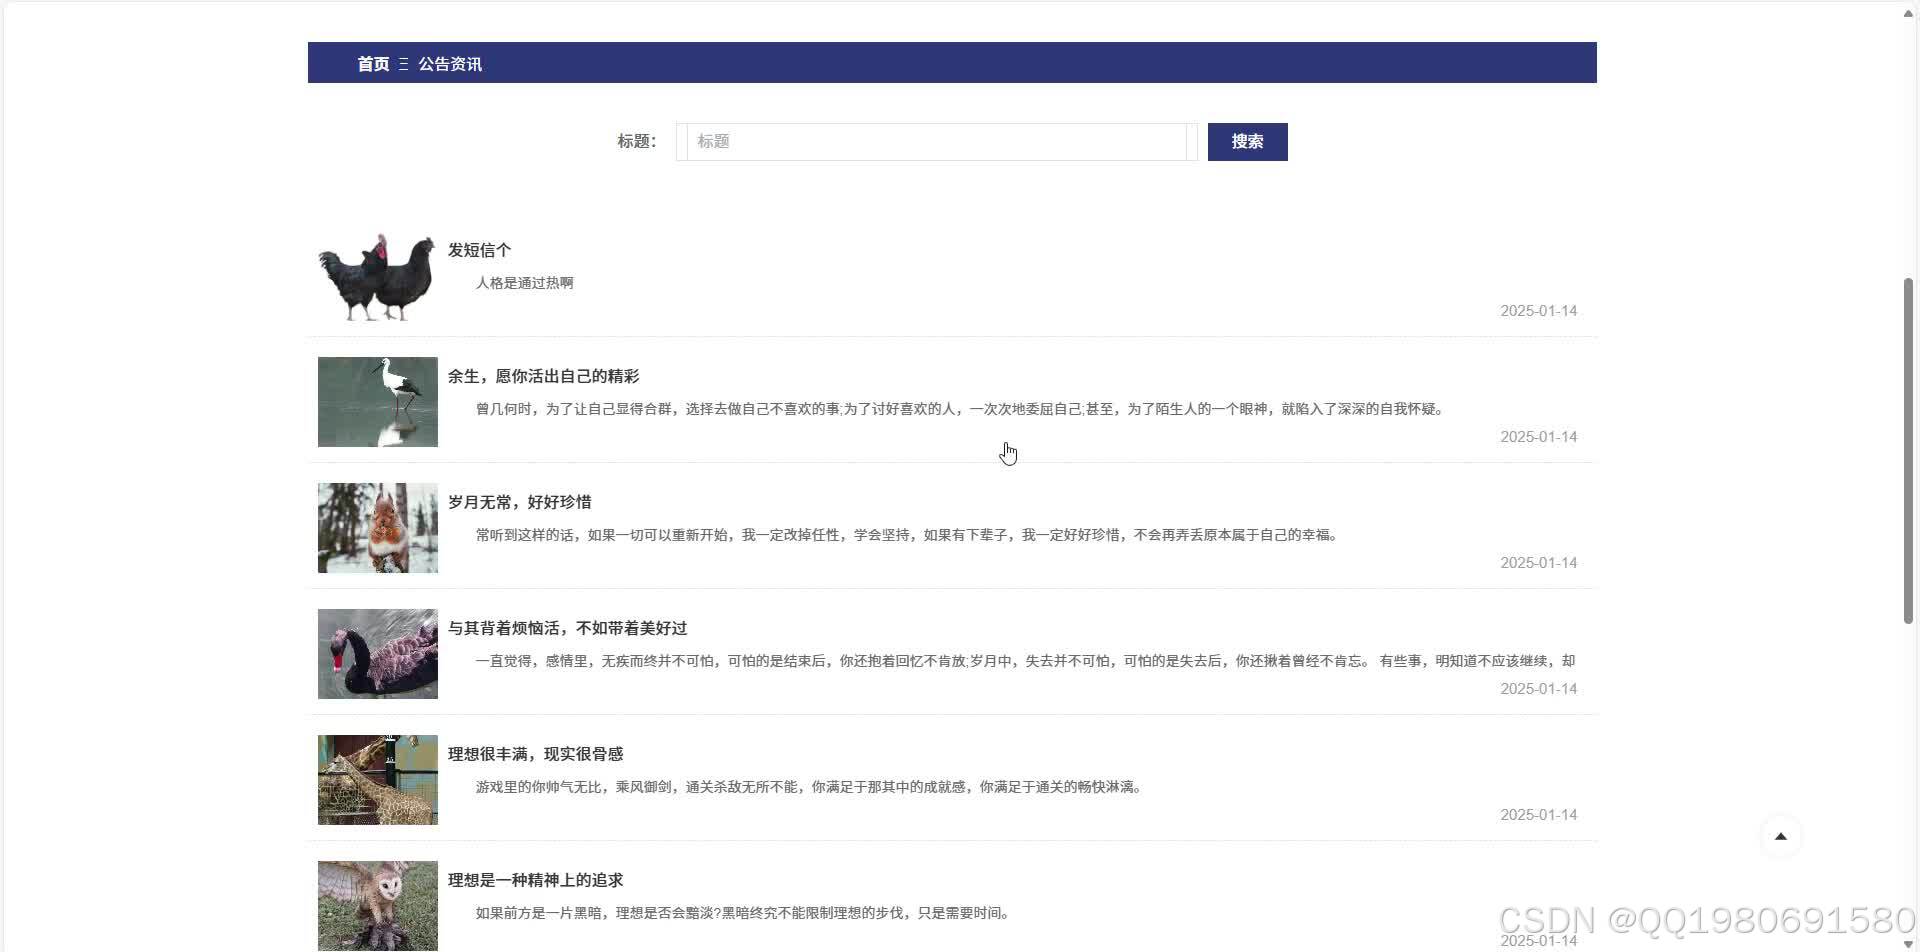Click the summary text 人格是通过热啊
Screen dimensions: 1920x952
(x=524, y=283)
